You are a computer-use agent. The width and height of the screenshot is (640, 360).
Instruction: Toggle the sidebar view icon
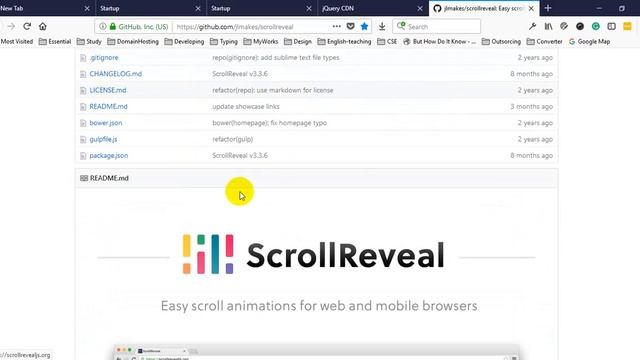click(611, 27)
